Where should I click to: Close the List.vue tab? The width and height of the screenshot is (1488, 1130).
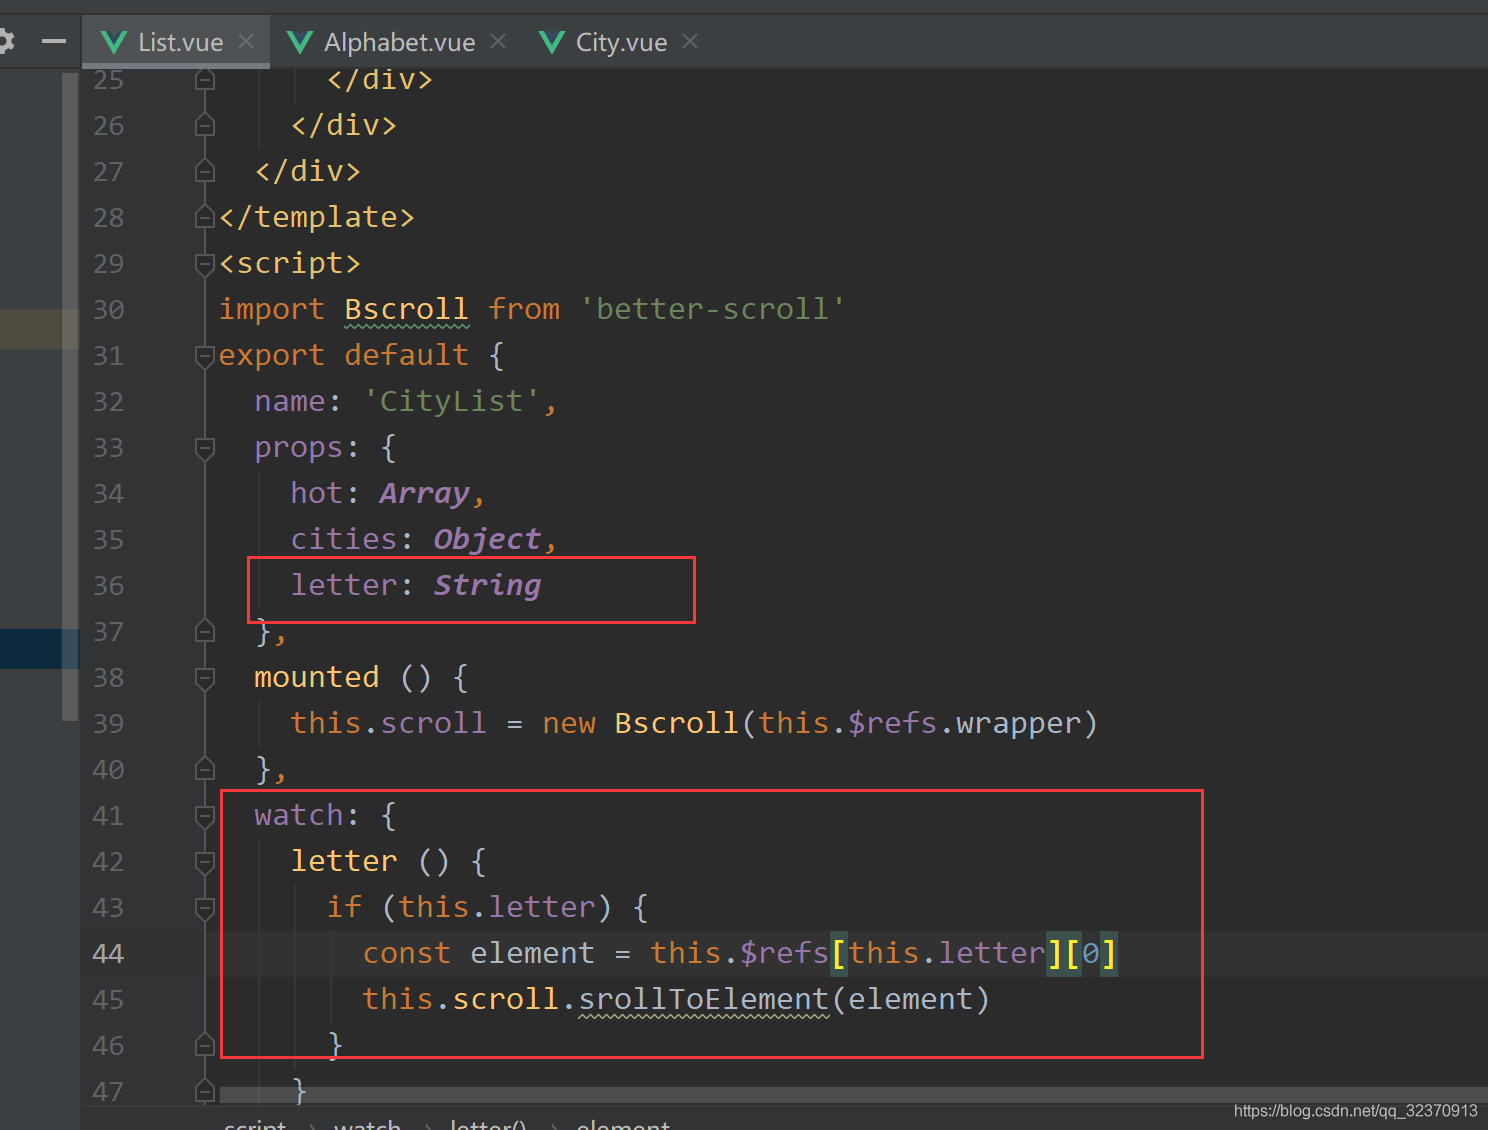(x=246, y=41)
